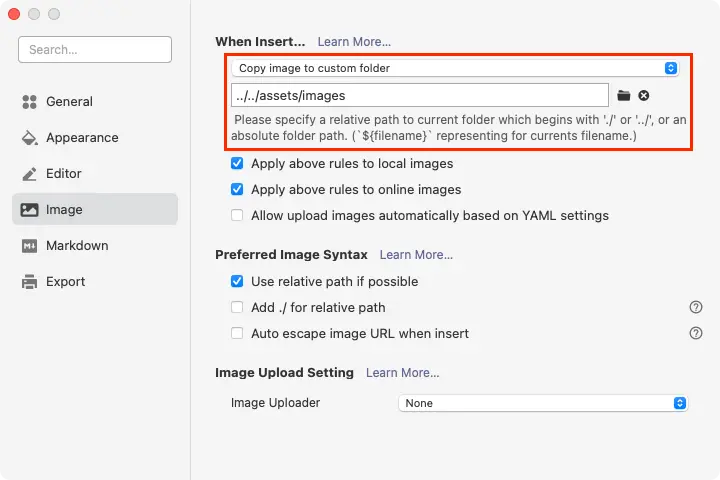Enable Auto escape image URL when insert
This screenshot has height=480, width=720.
pos(237,333)
